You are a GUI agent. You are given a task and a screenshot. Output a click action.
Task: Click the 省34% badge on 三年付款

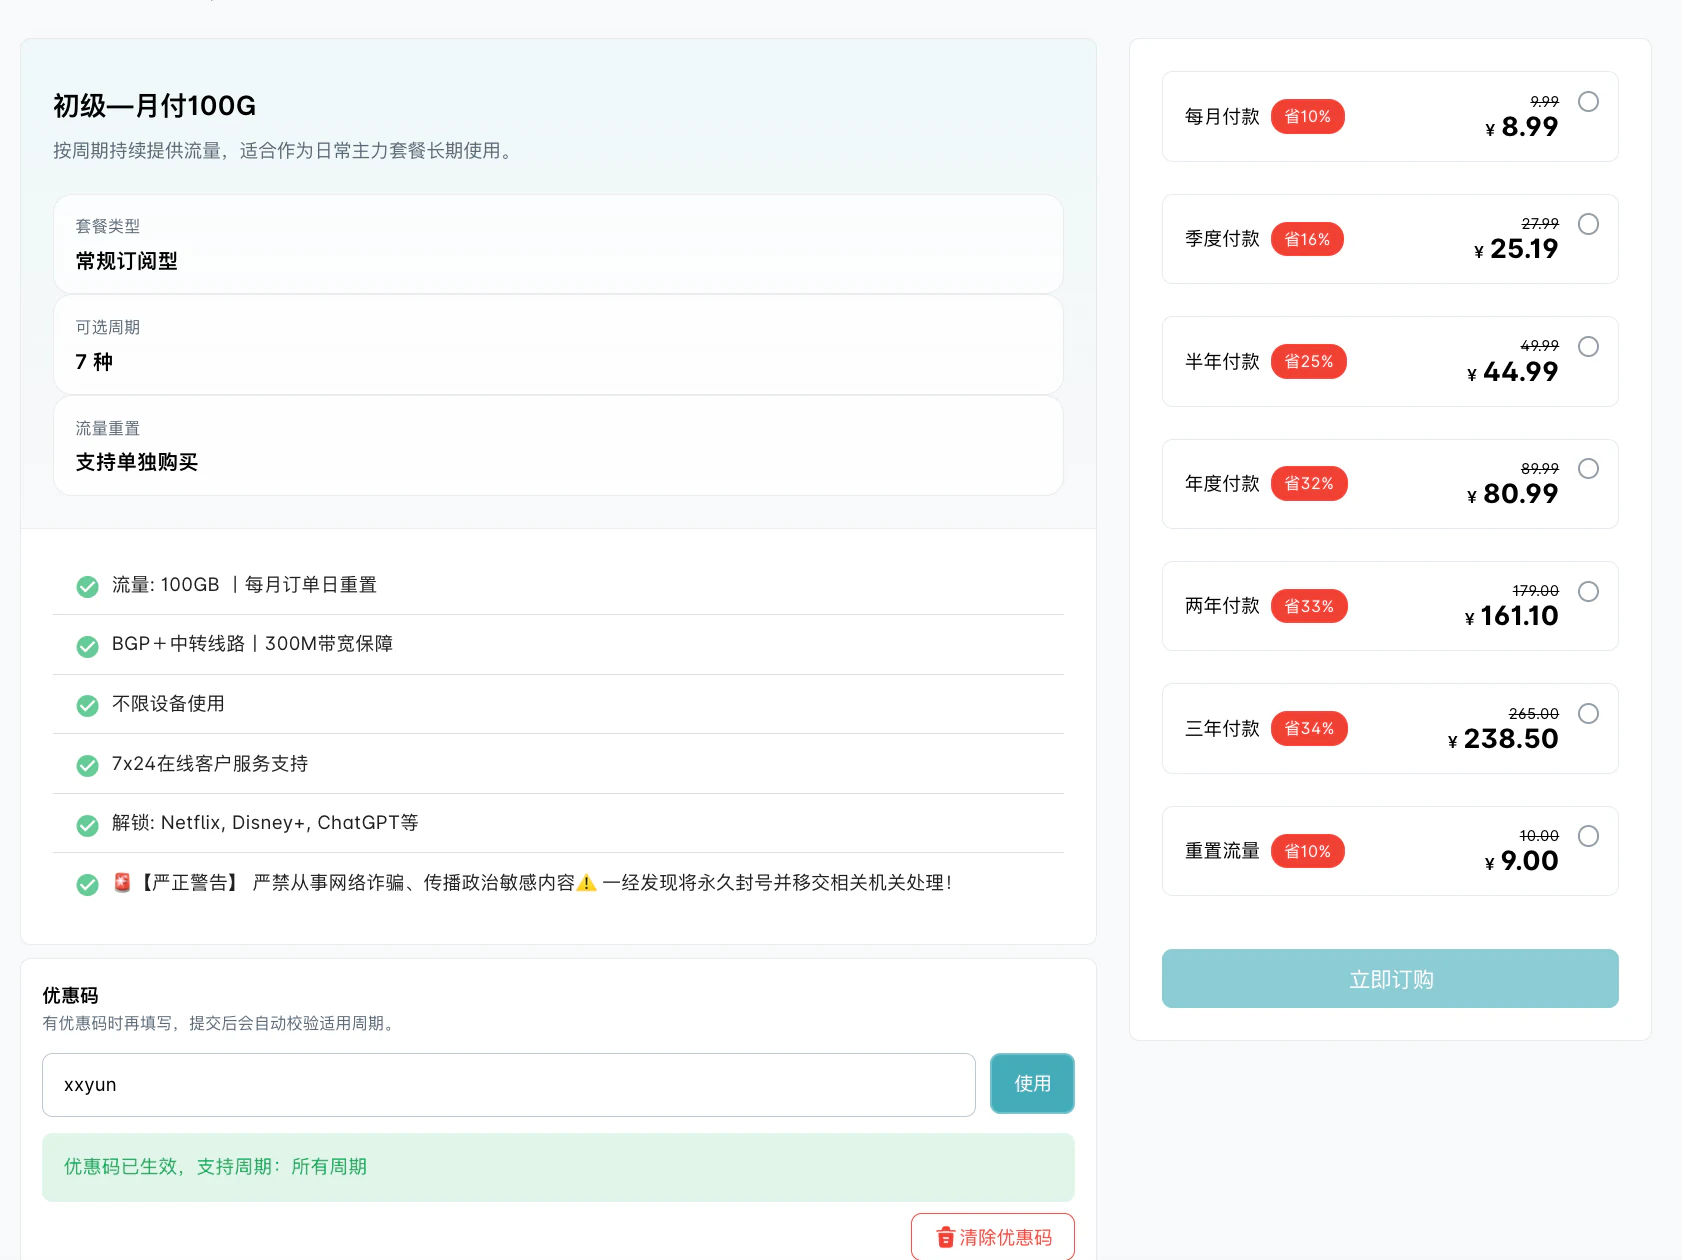coord(1309,729)
